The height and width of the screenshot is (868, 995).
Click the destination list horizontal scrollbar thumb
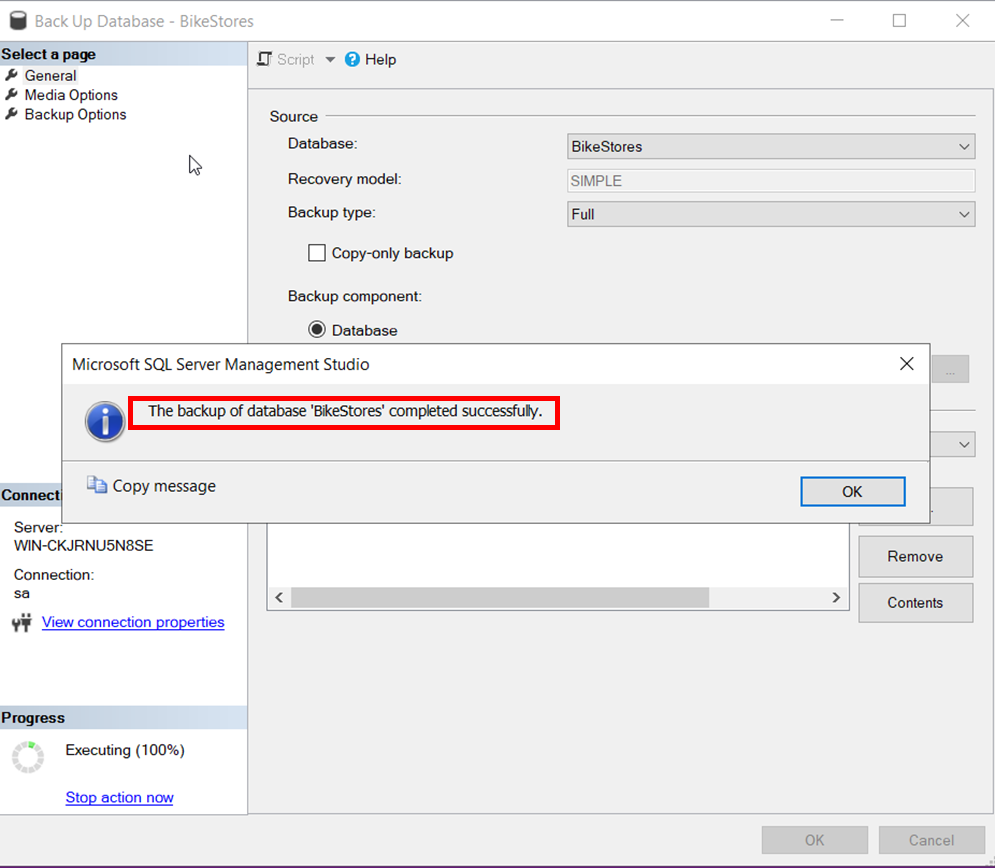point(500,598)
